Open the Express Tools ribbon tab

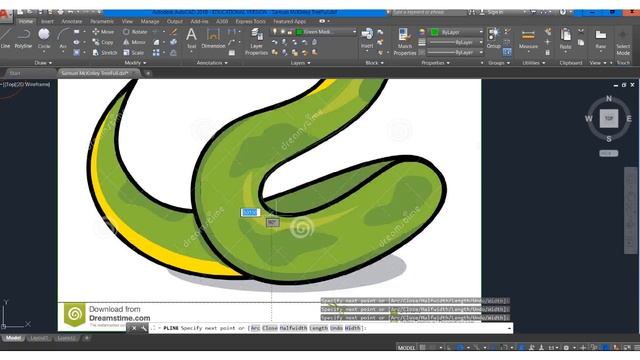coord(250,21)
